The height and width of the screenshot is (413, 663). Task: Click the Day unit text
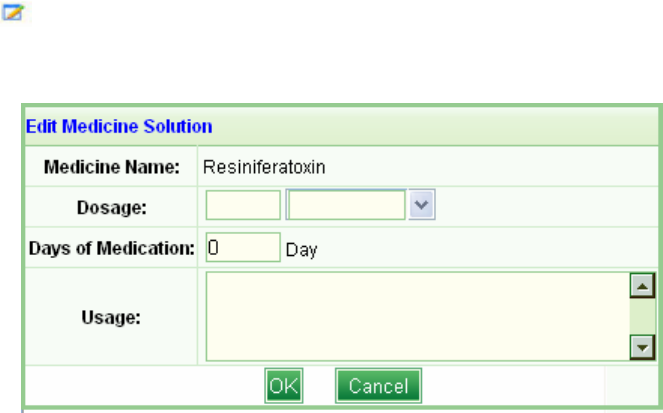pos(301,250)
